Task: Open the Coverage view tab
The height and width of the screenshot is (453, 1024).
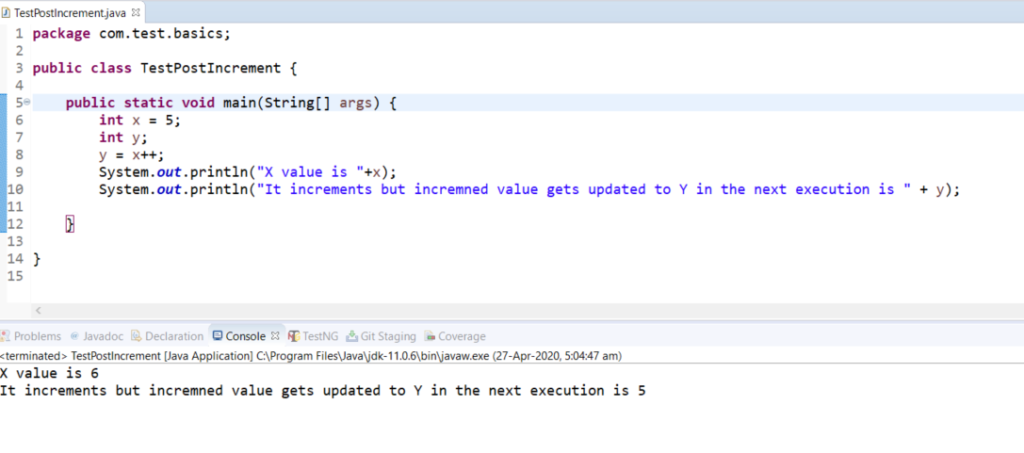Action: (461, 336)
